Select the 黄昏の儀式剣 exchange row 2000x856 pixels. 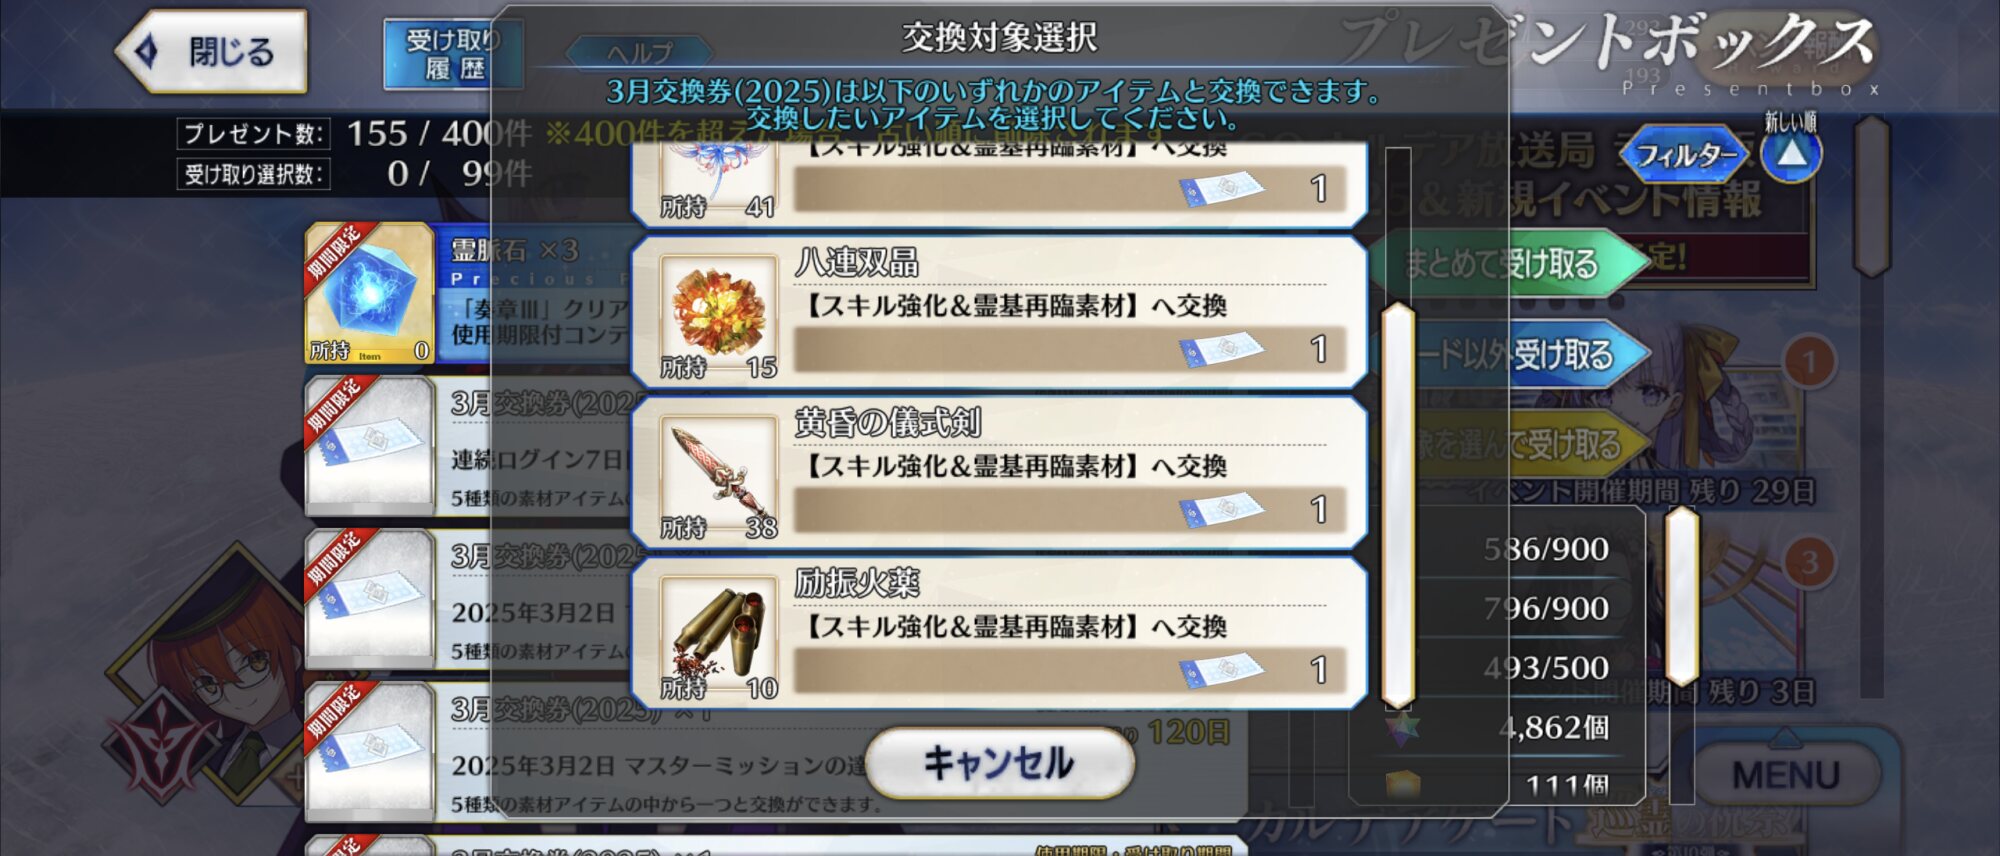(x=999, y=474)
